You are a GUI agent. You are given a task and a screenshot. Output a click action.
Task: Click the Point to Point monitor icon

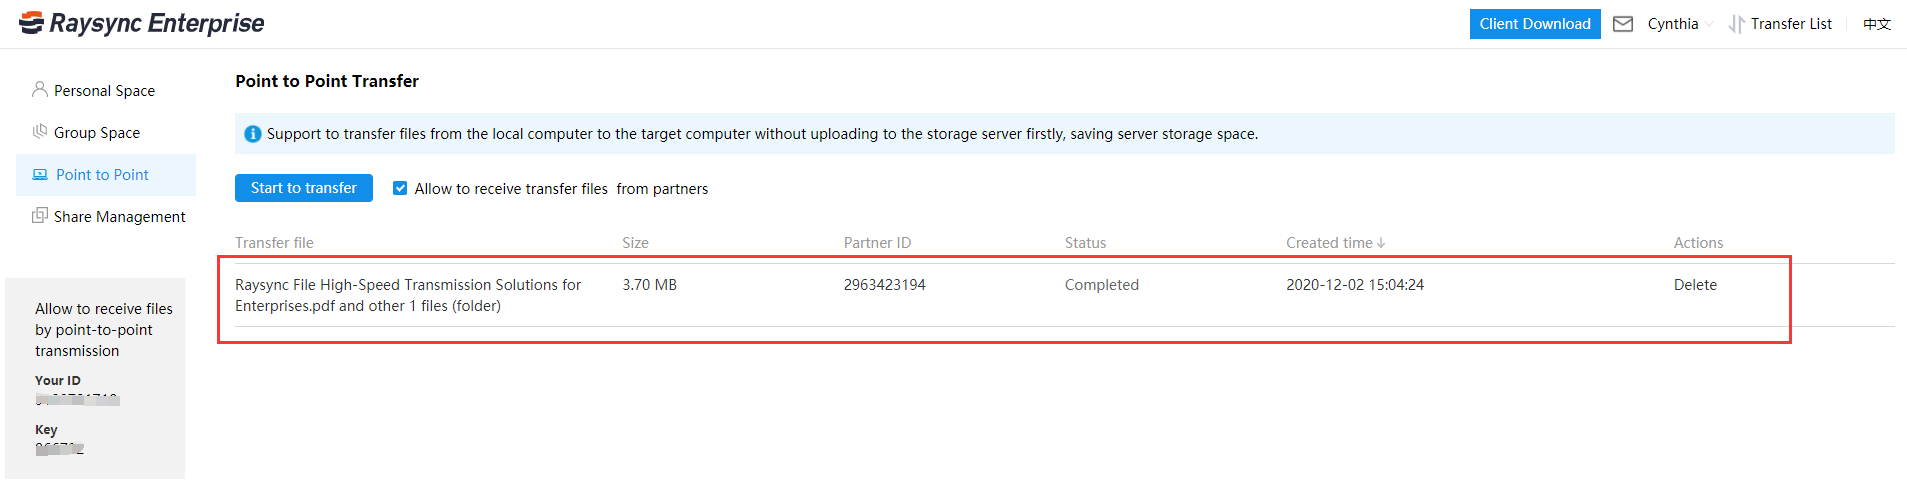point(40,174)
